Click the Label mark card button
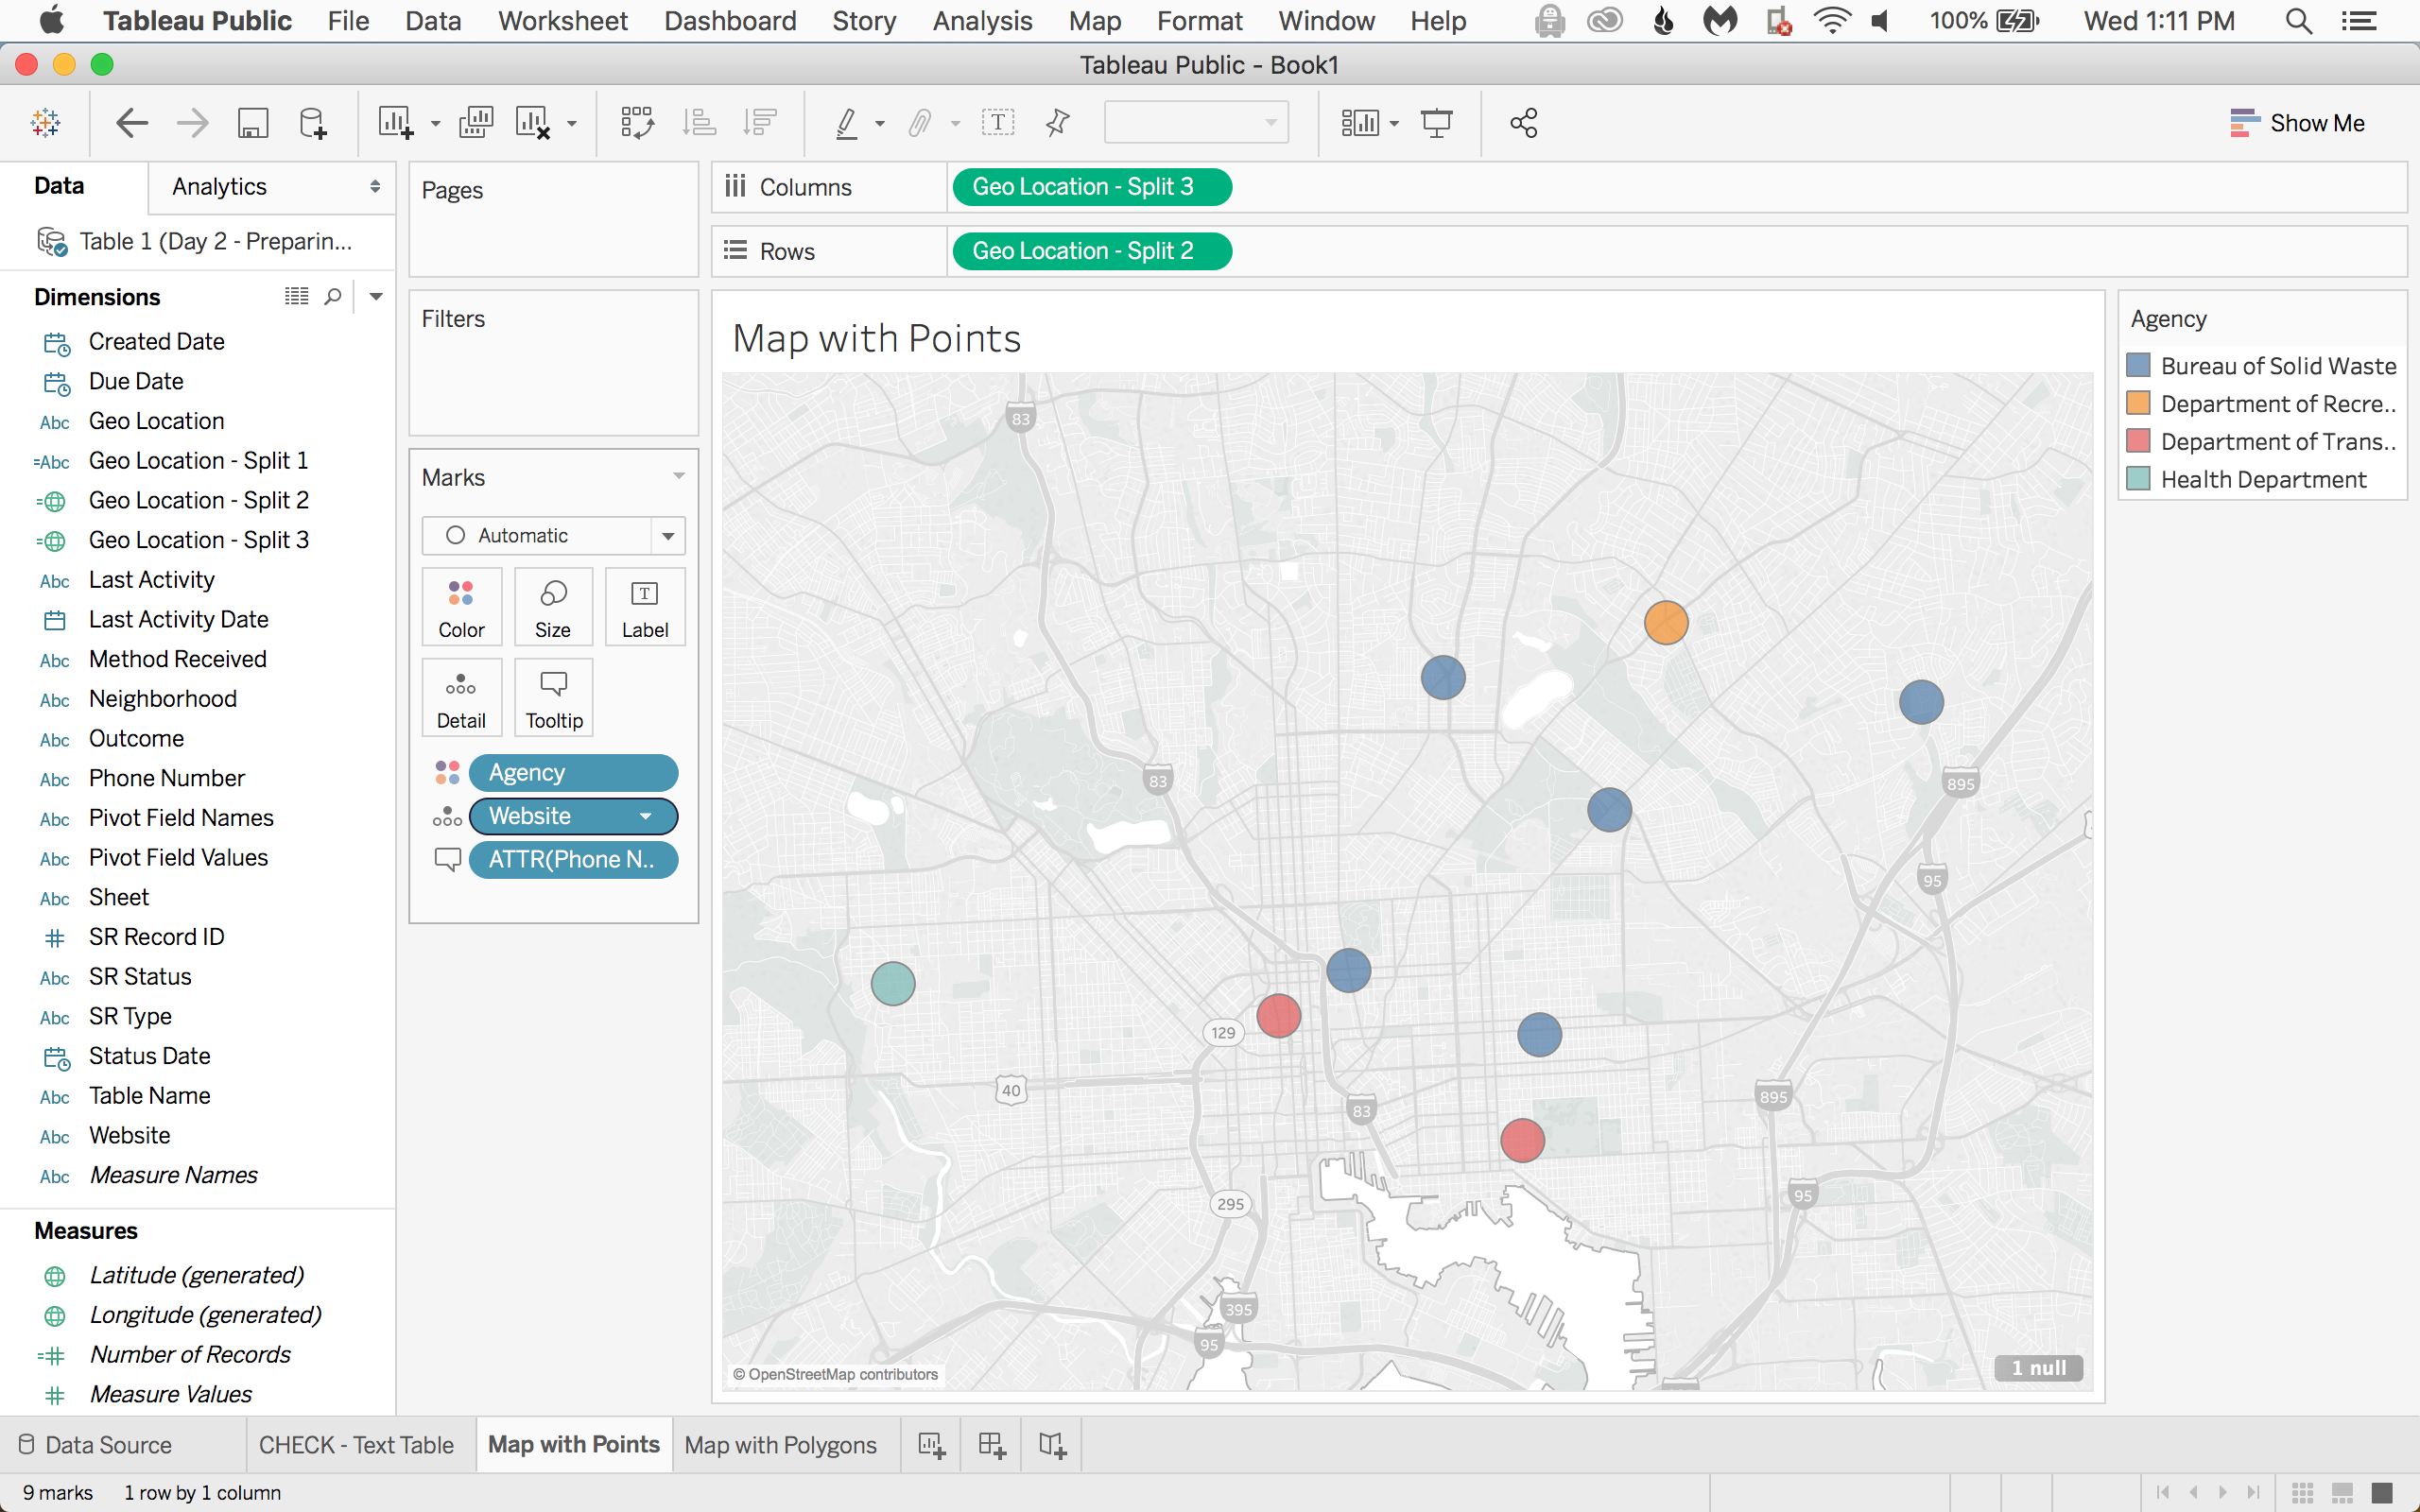2420x1512 pixels. (x=645, y=607)
